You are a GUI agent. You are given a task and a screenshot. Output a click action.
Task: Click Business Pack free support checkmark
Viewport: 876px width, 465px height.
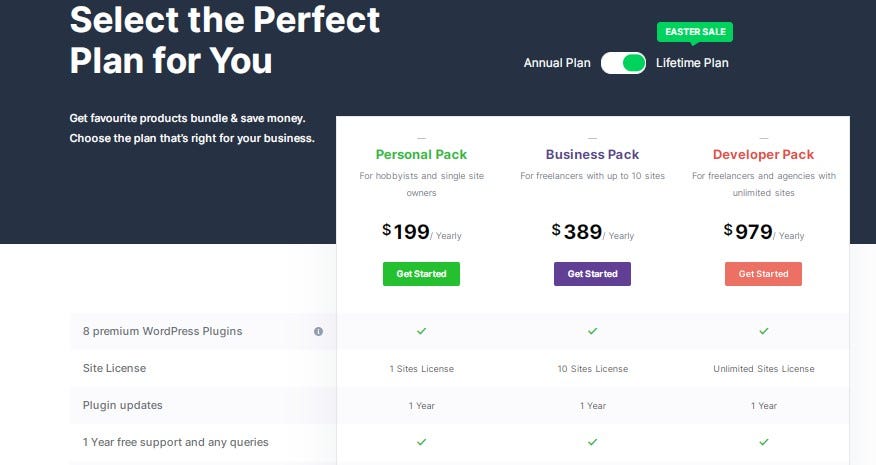pos(592,442)
